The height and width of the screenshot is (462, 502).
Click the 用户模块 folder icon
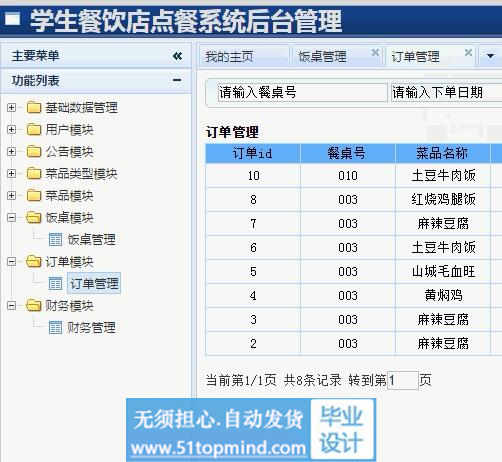click(x=34, y=129)
